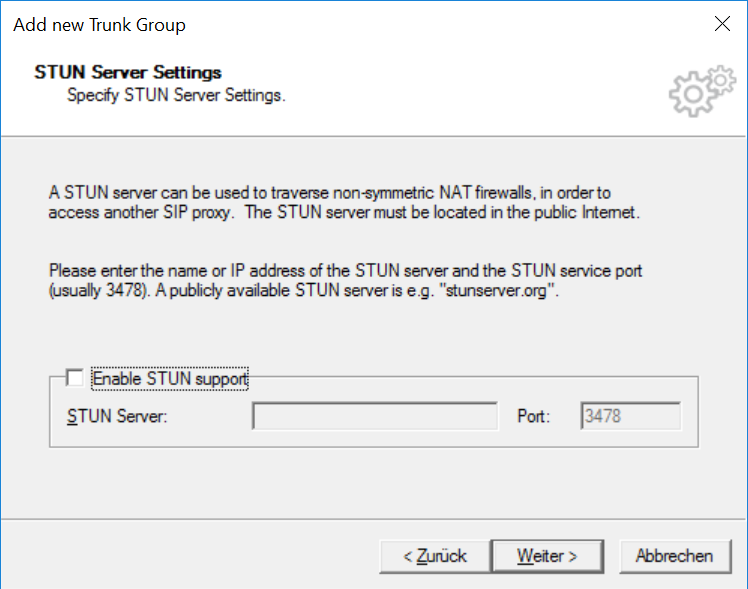
Task: Click the 'Port:' label
Action: point(534,416)
